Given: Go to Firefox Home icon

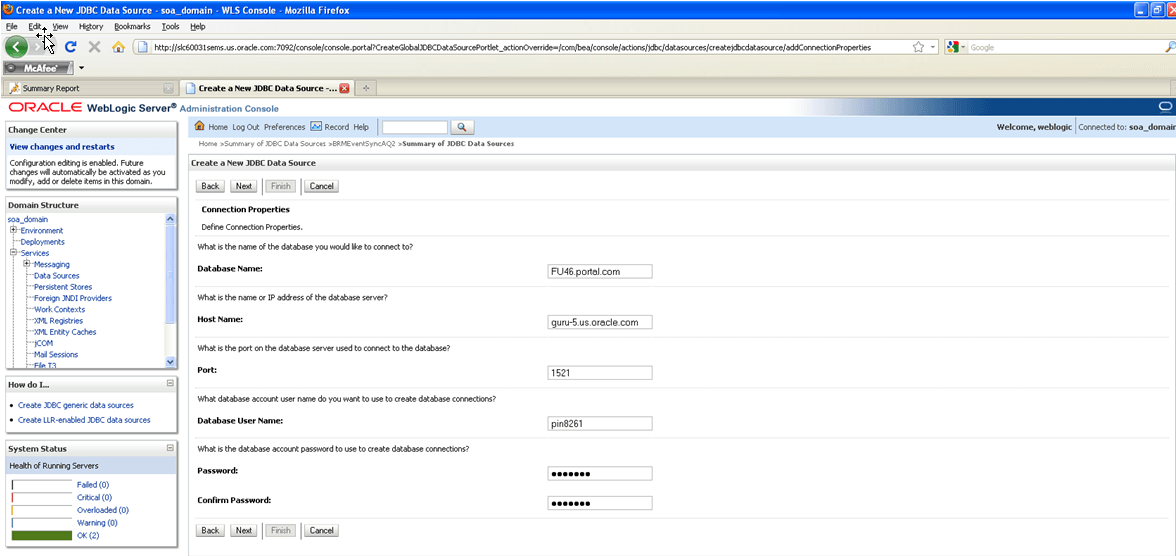Looking at the screenshot, I should 118,47.
